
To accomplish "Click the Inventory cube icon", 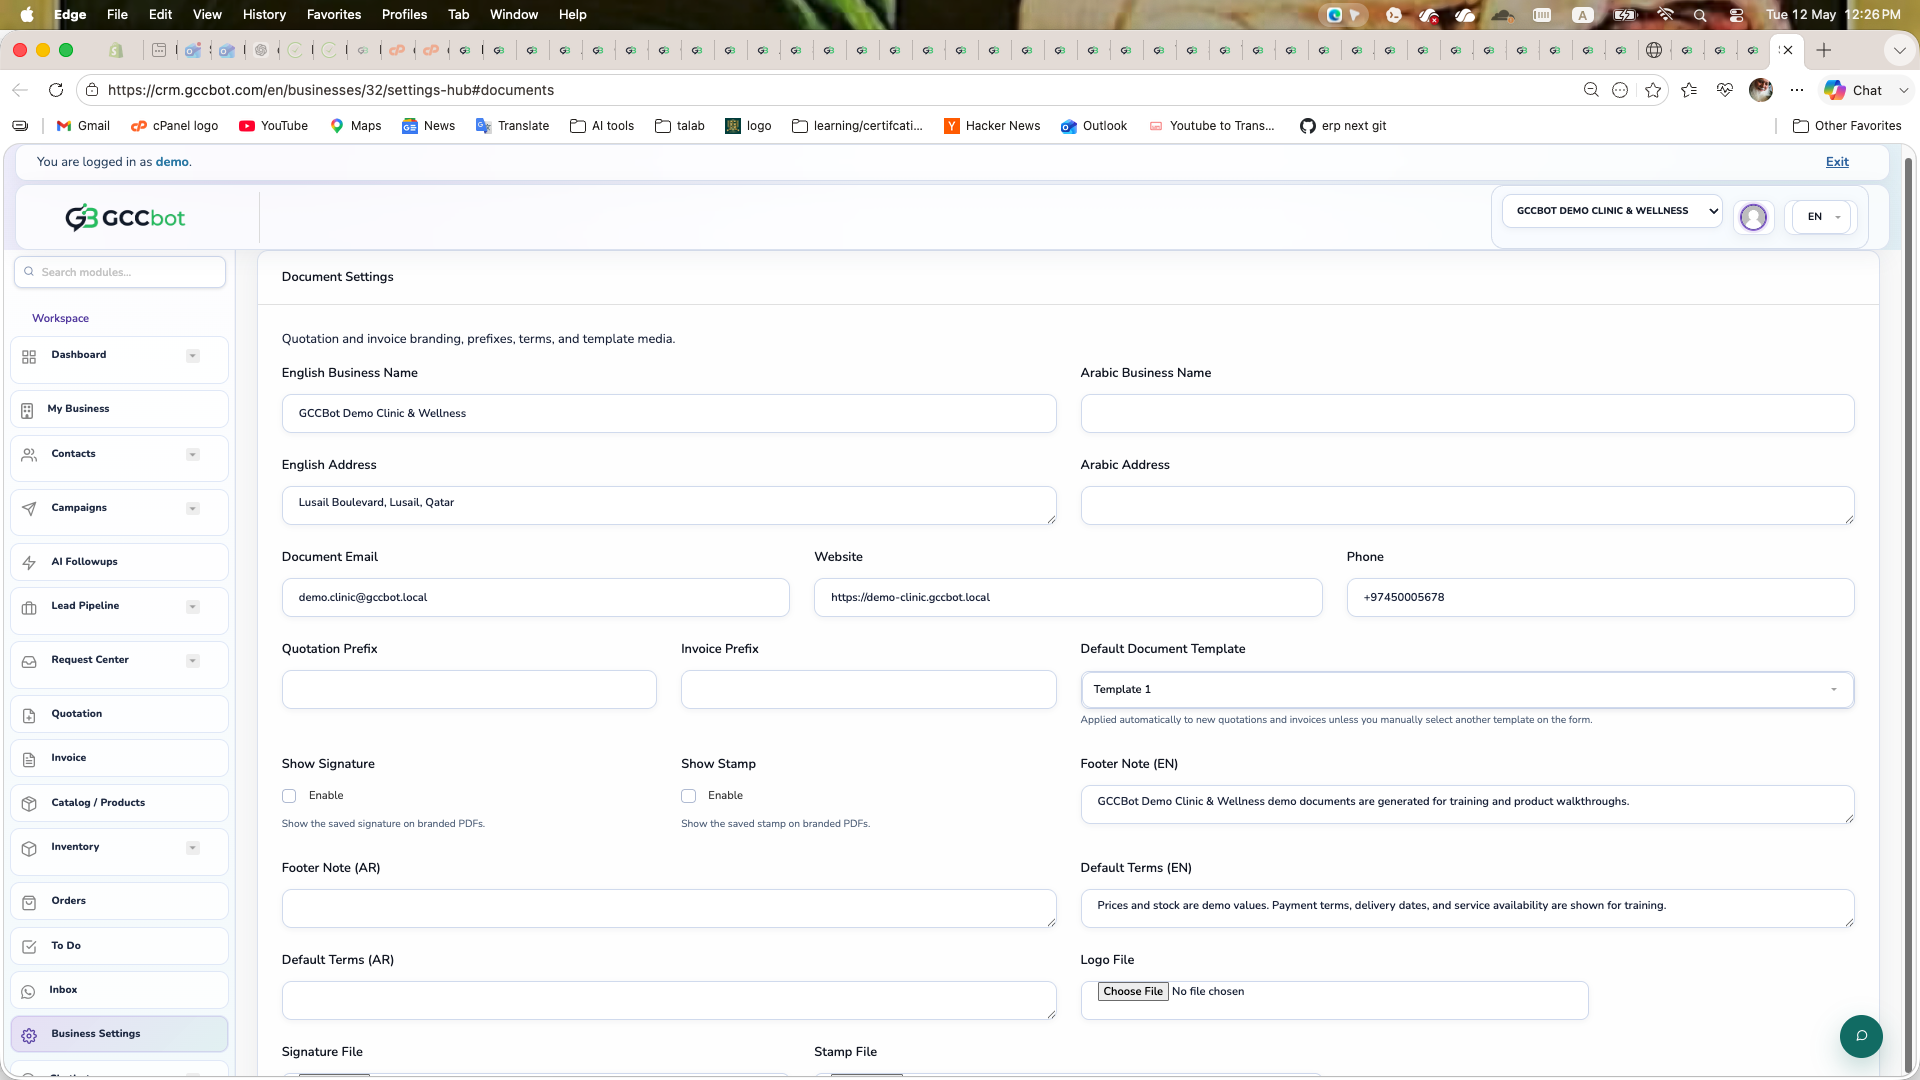I will coord(29,848).
